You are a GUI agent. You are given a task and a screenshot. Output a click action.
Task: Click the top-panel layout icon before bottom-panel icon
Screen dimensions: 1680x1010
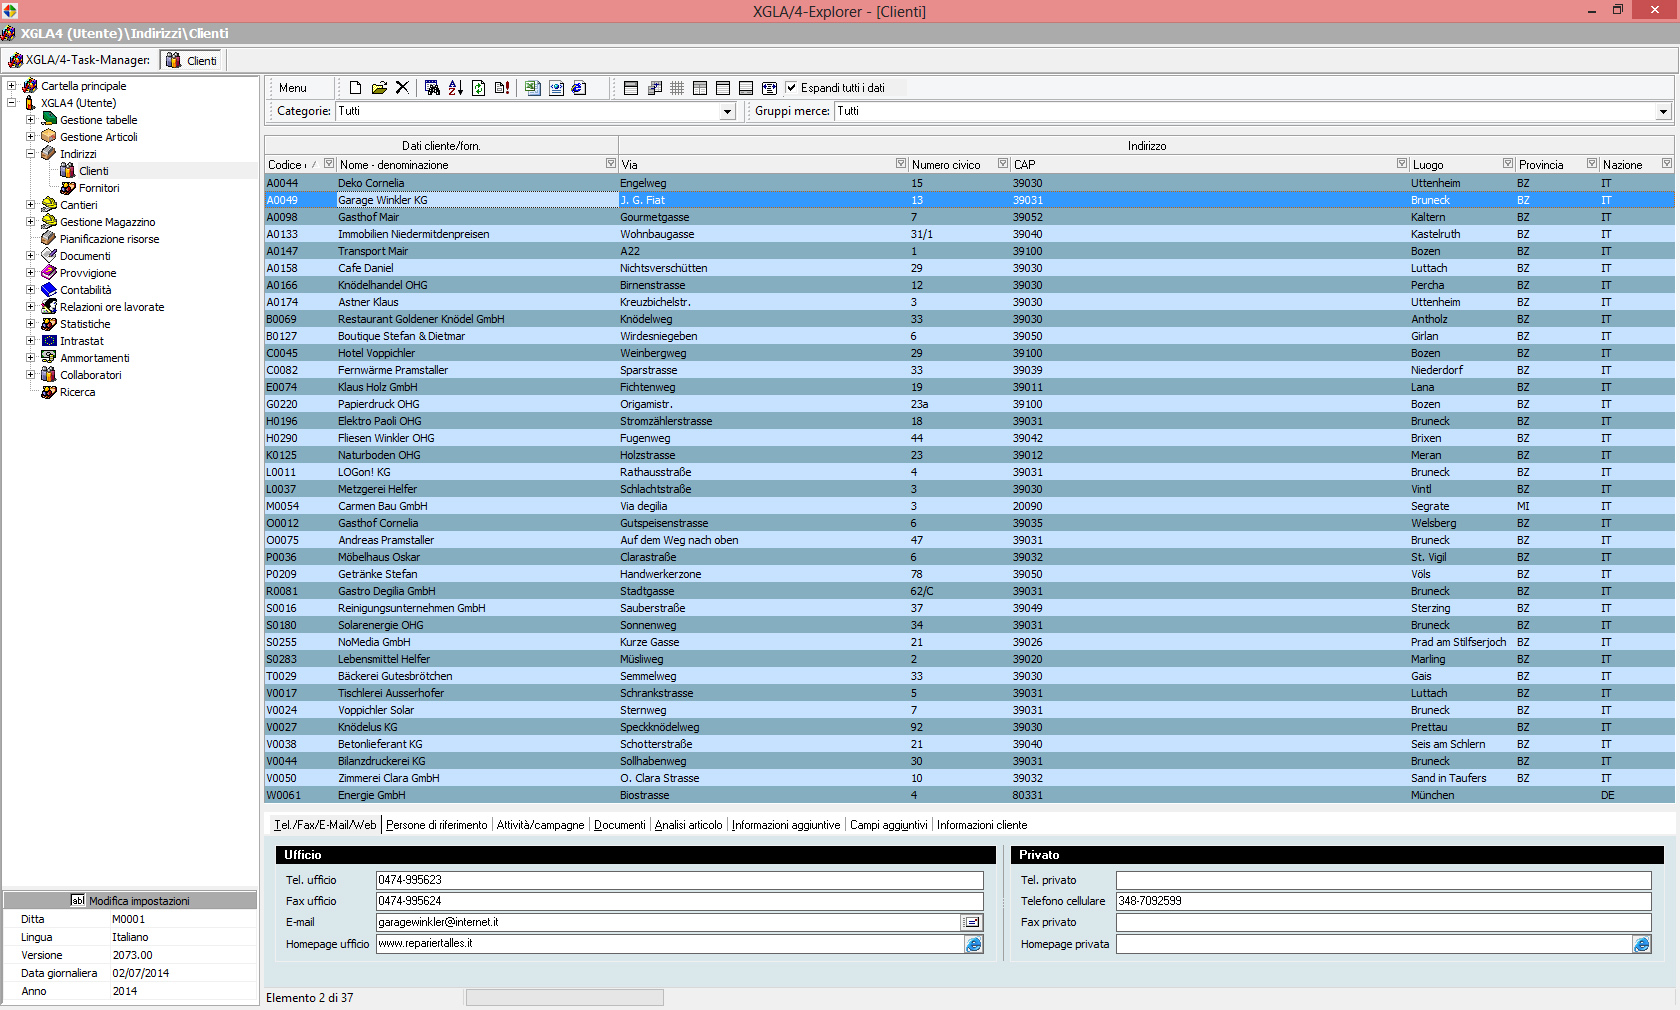(x=723, y=88)
